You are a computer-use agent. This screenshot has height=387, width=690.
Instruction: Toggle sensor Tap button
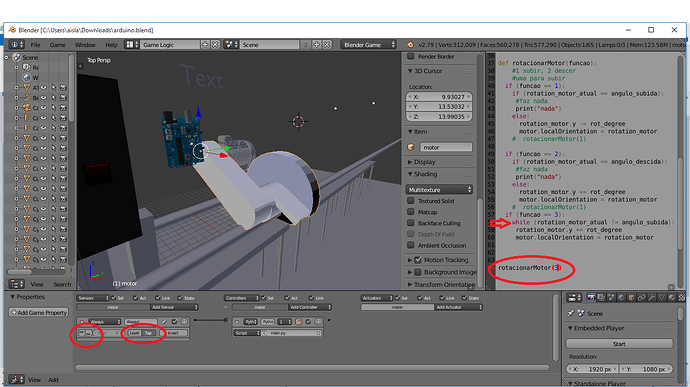coord(148,333)
